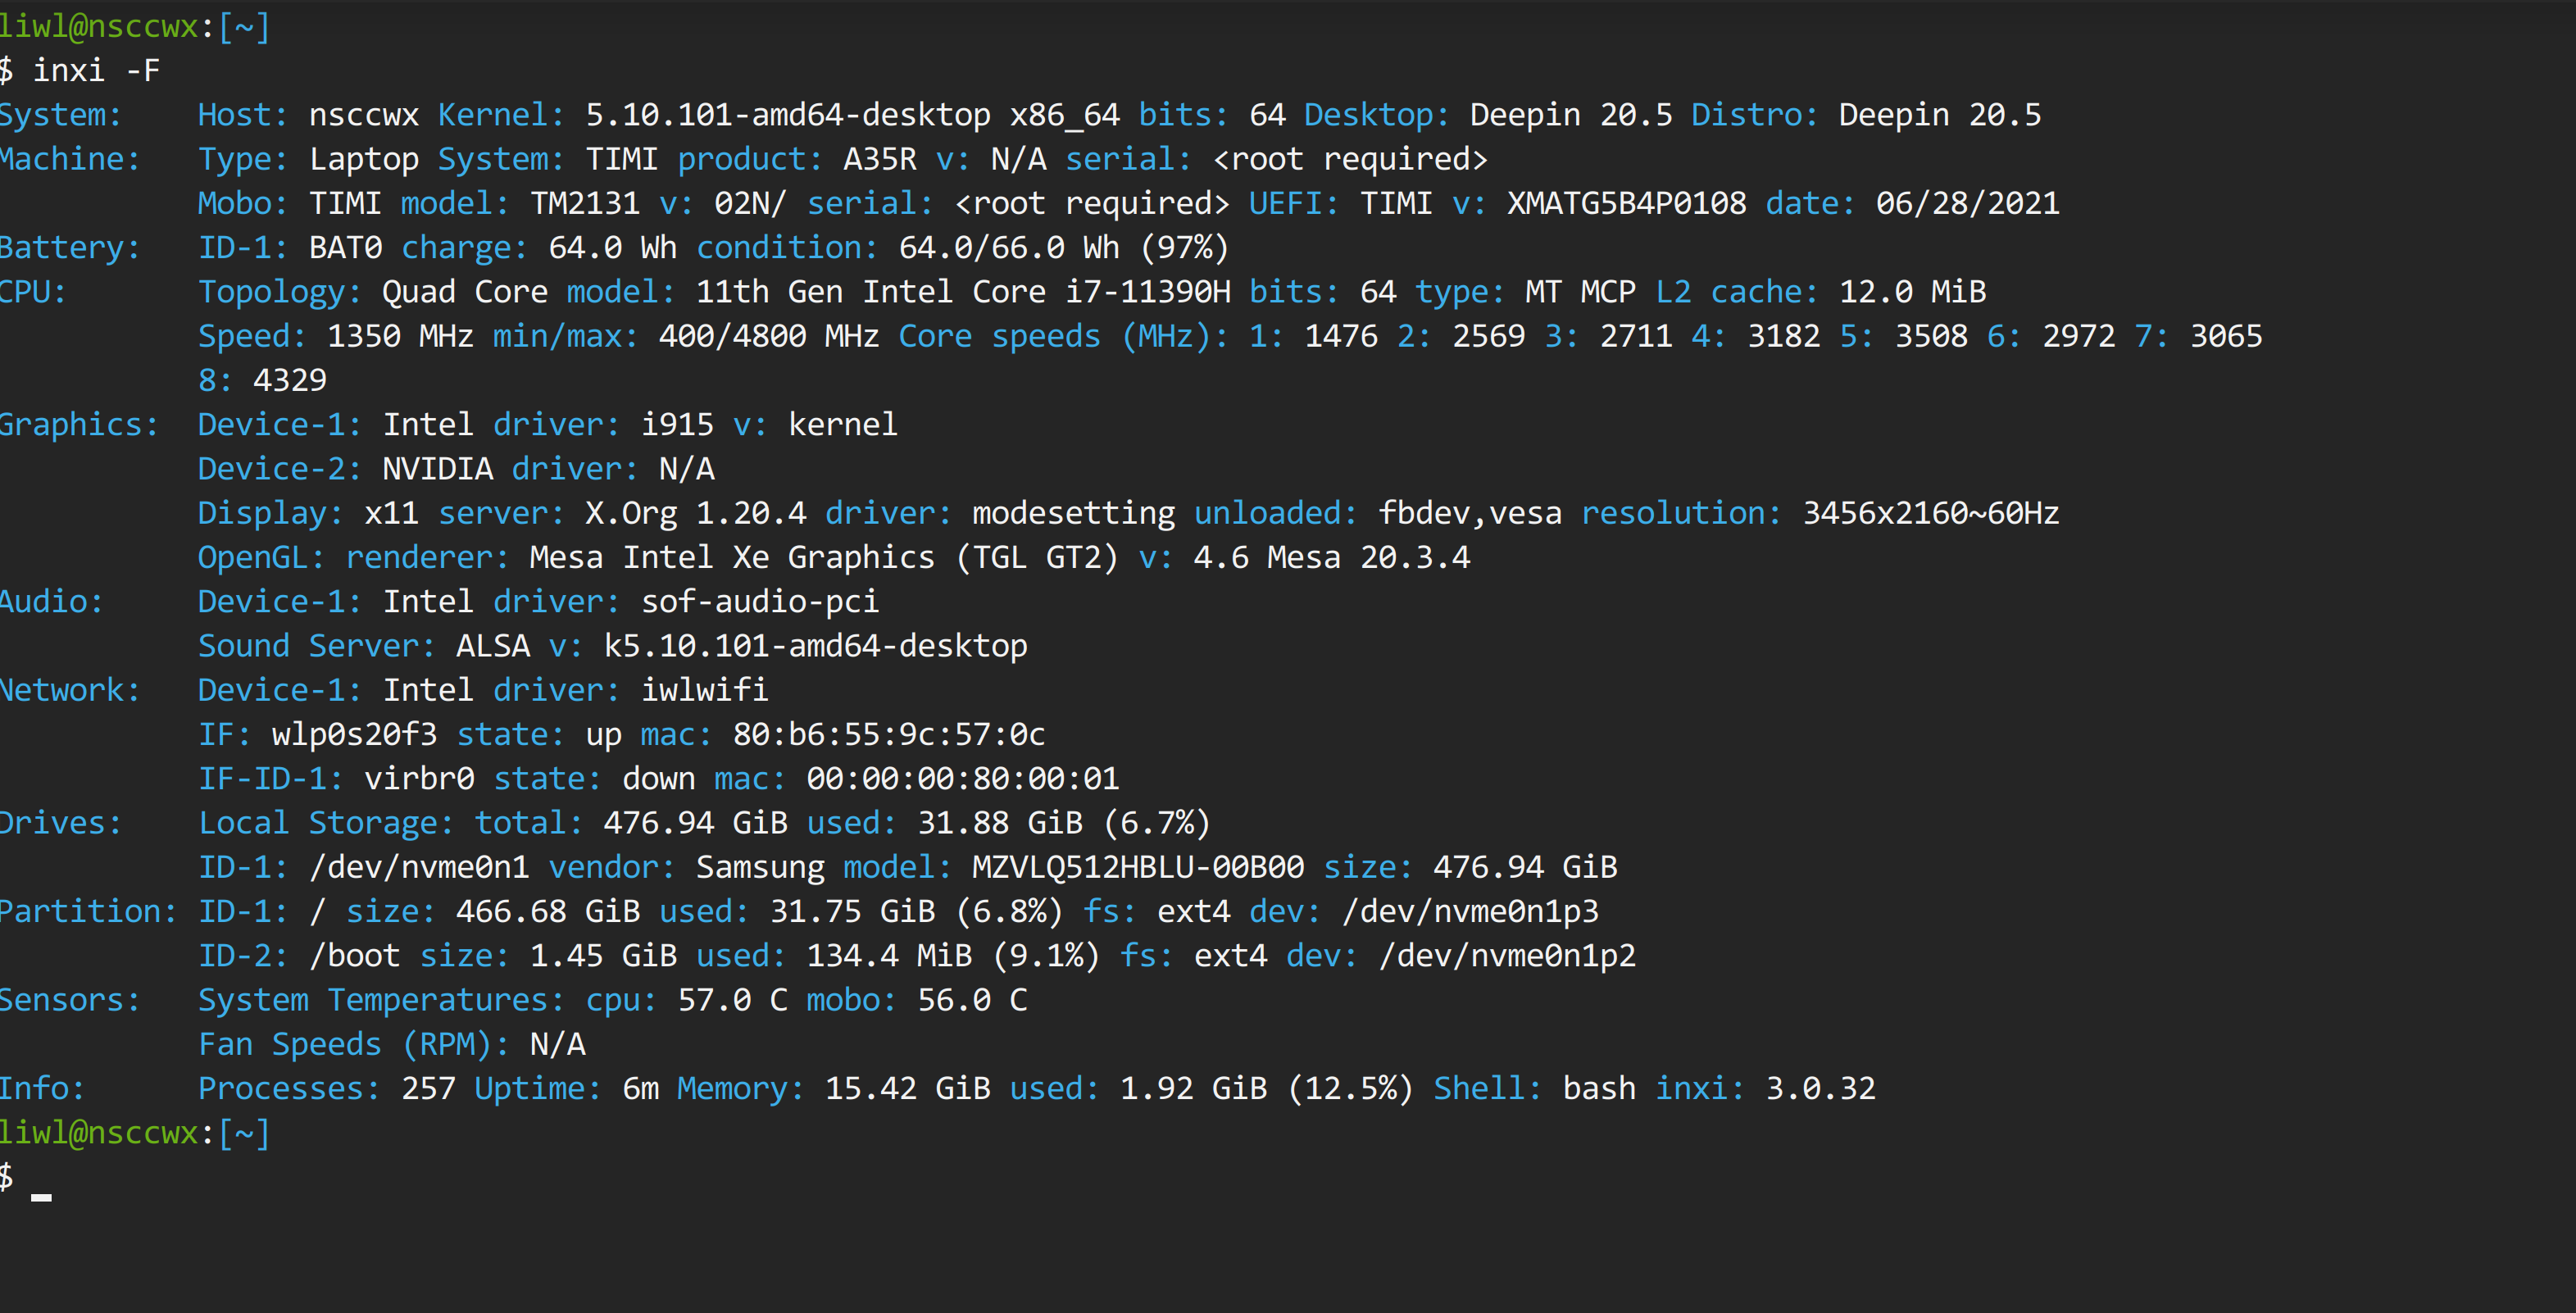
Task: Click the UEFI version XMATG5B4P0108
Action: coord(1626,203)
